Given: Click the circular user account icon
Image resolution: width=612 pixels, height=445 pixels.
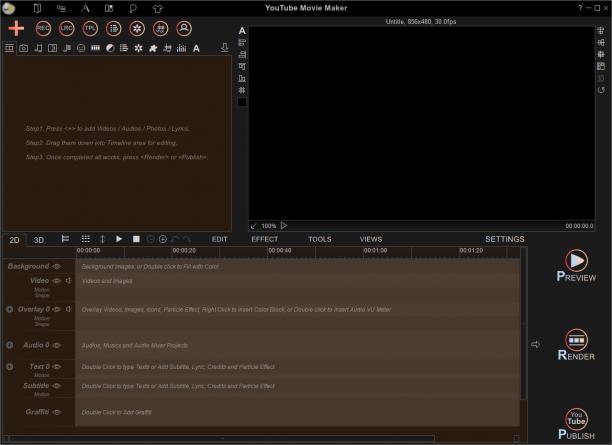Looking at the screenshot, I should 184,28.
